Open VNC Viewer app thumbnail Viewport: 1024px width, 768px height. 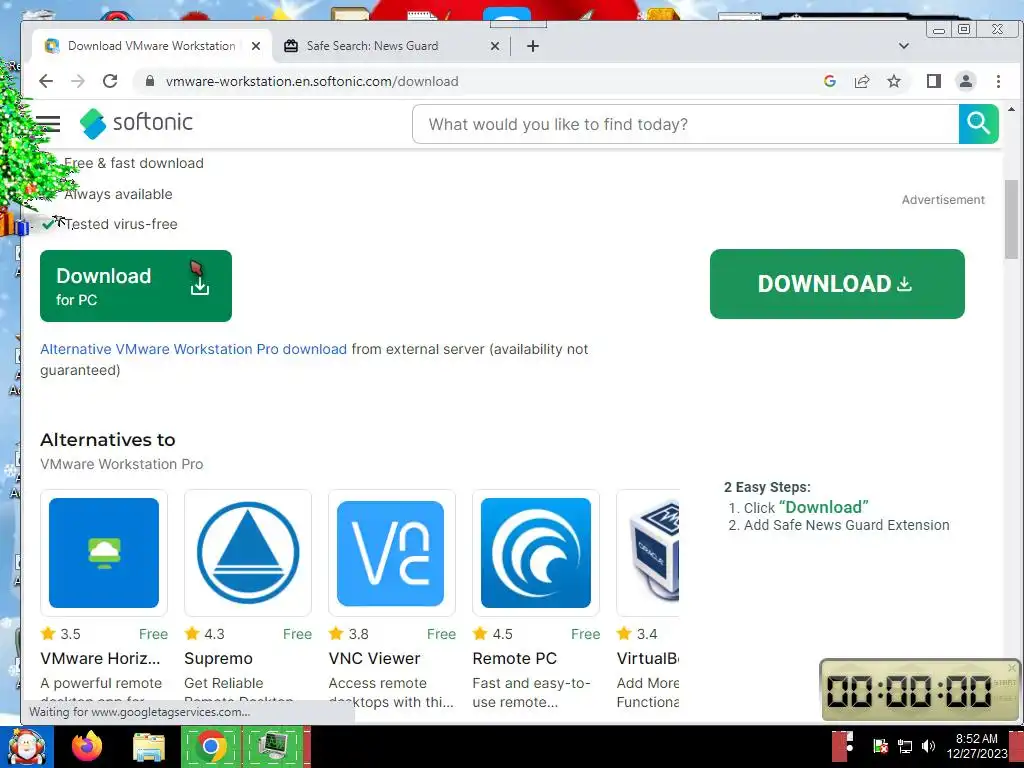point(392,553)
